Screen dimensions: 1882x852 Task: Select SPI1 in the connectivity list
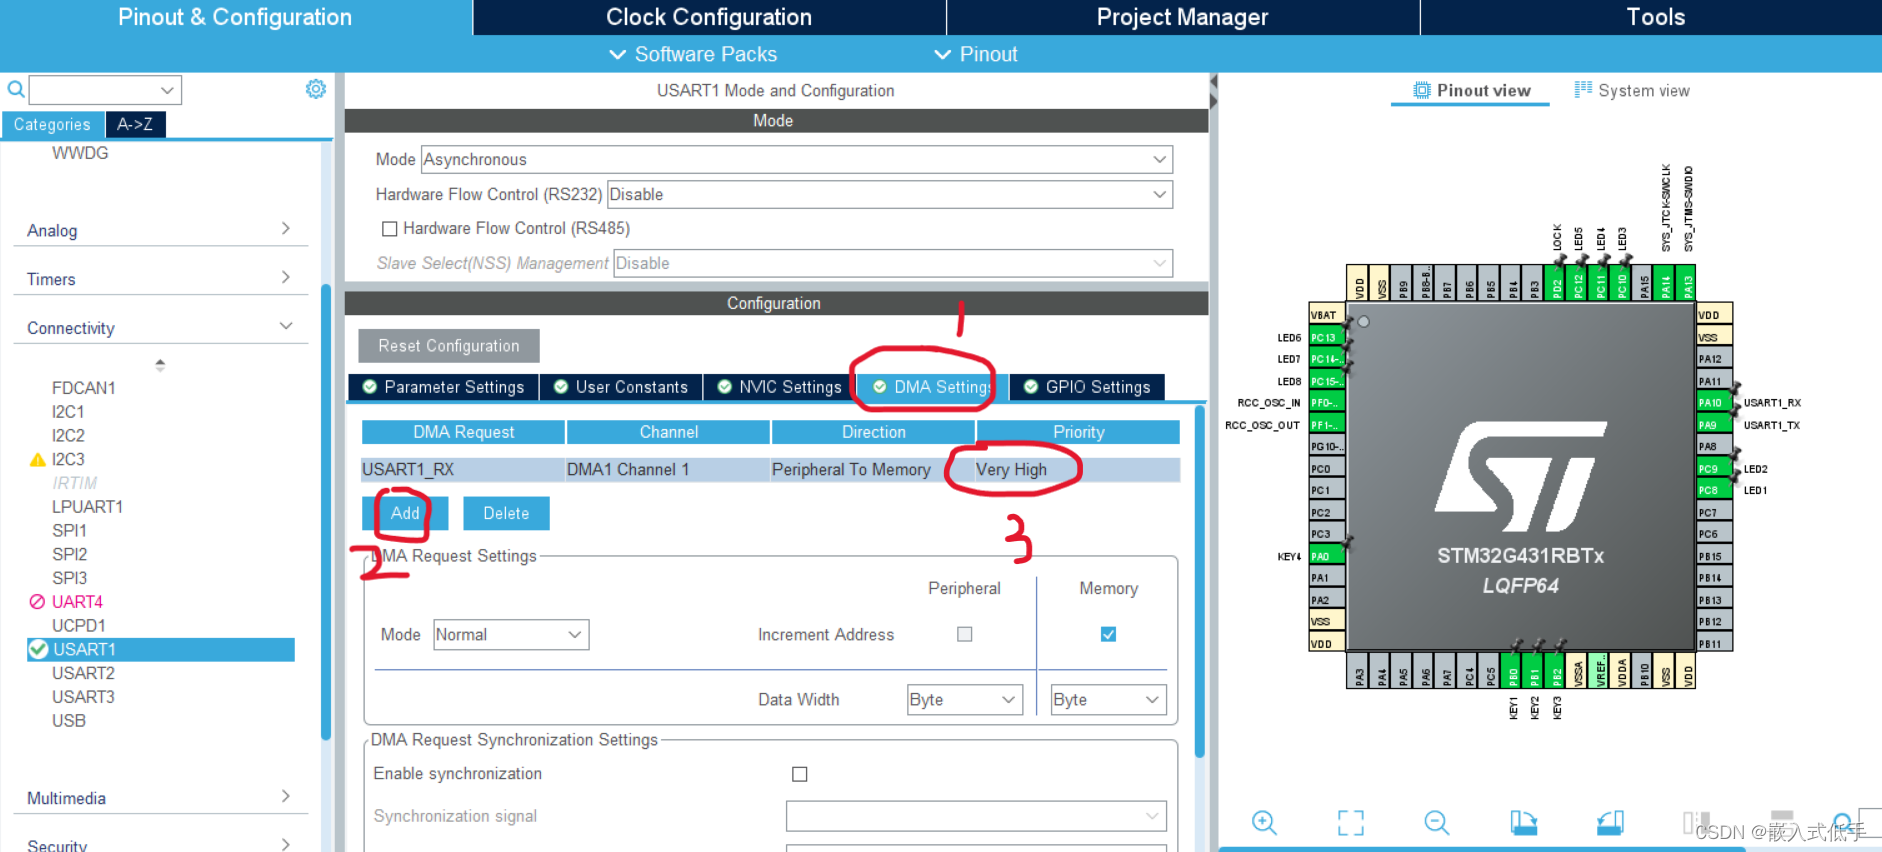(69, 531)
